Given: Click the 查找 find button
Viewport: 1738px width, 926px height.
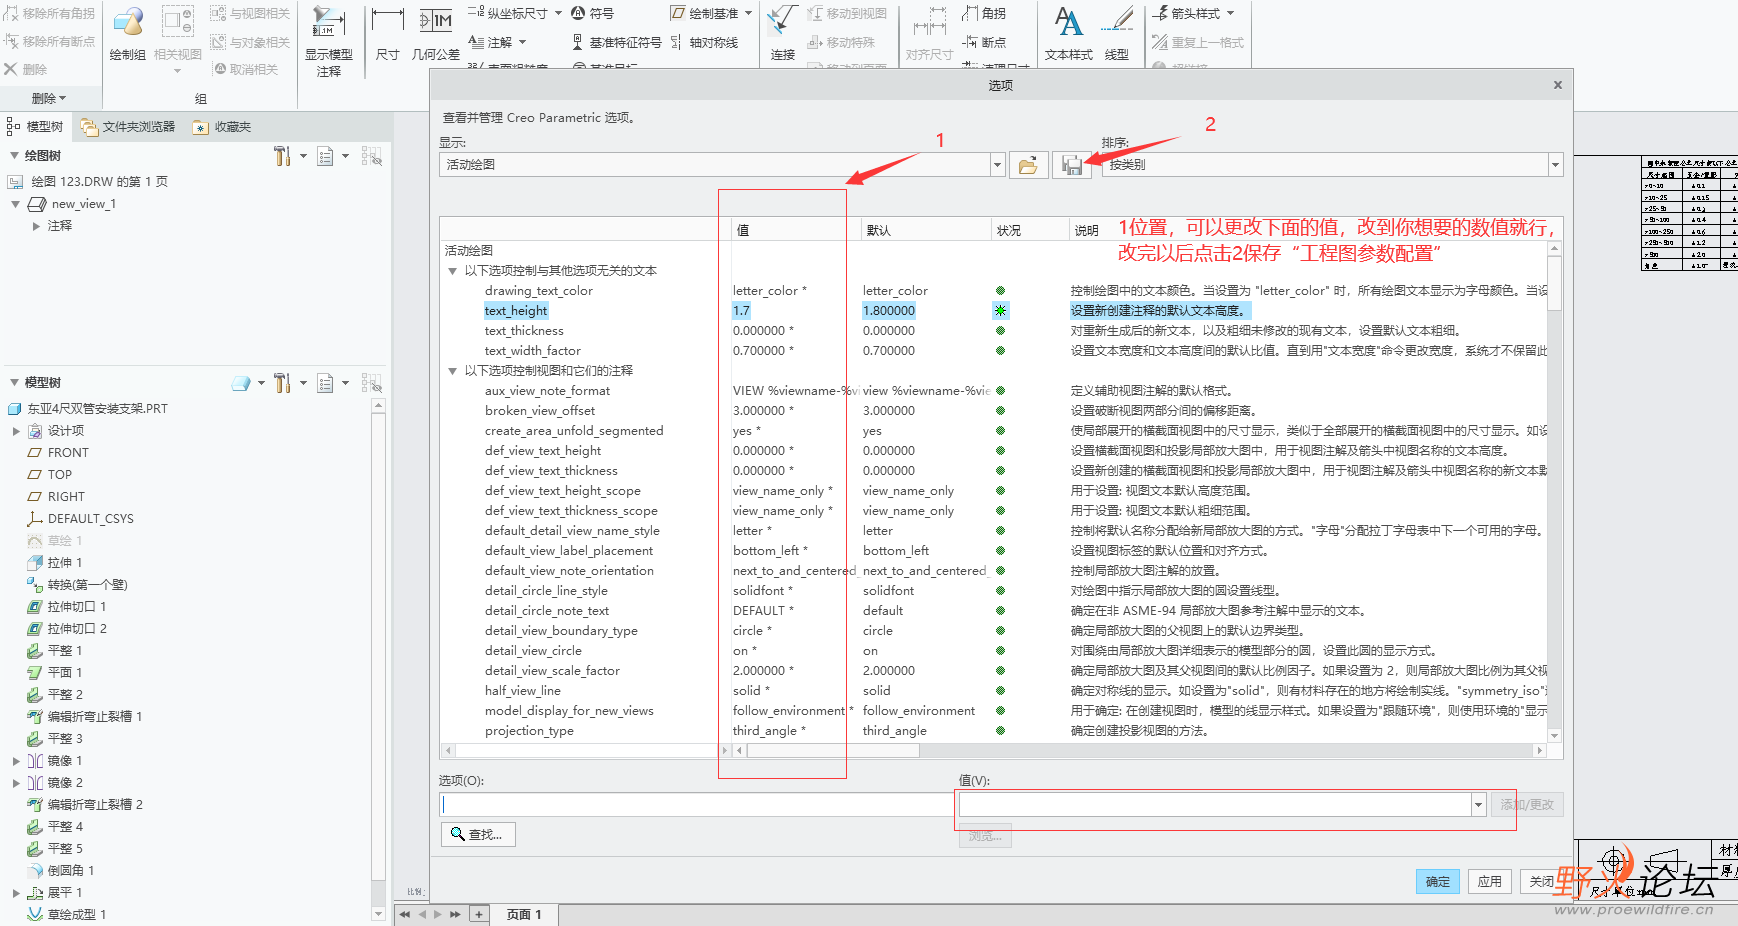Looking at the screenshot, I should tap(477, 834).
